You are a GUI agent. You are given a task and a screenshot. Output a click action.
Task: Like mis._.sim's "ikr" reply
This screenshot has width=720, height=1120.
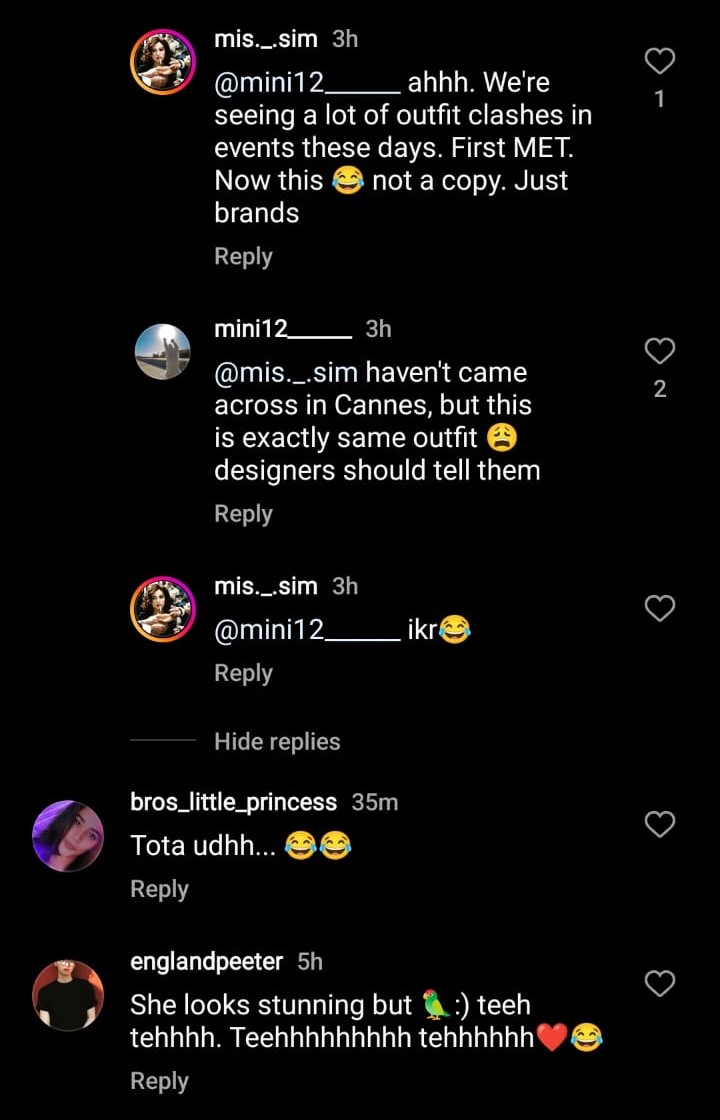click(660, 608)
